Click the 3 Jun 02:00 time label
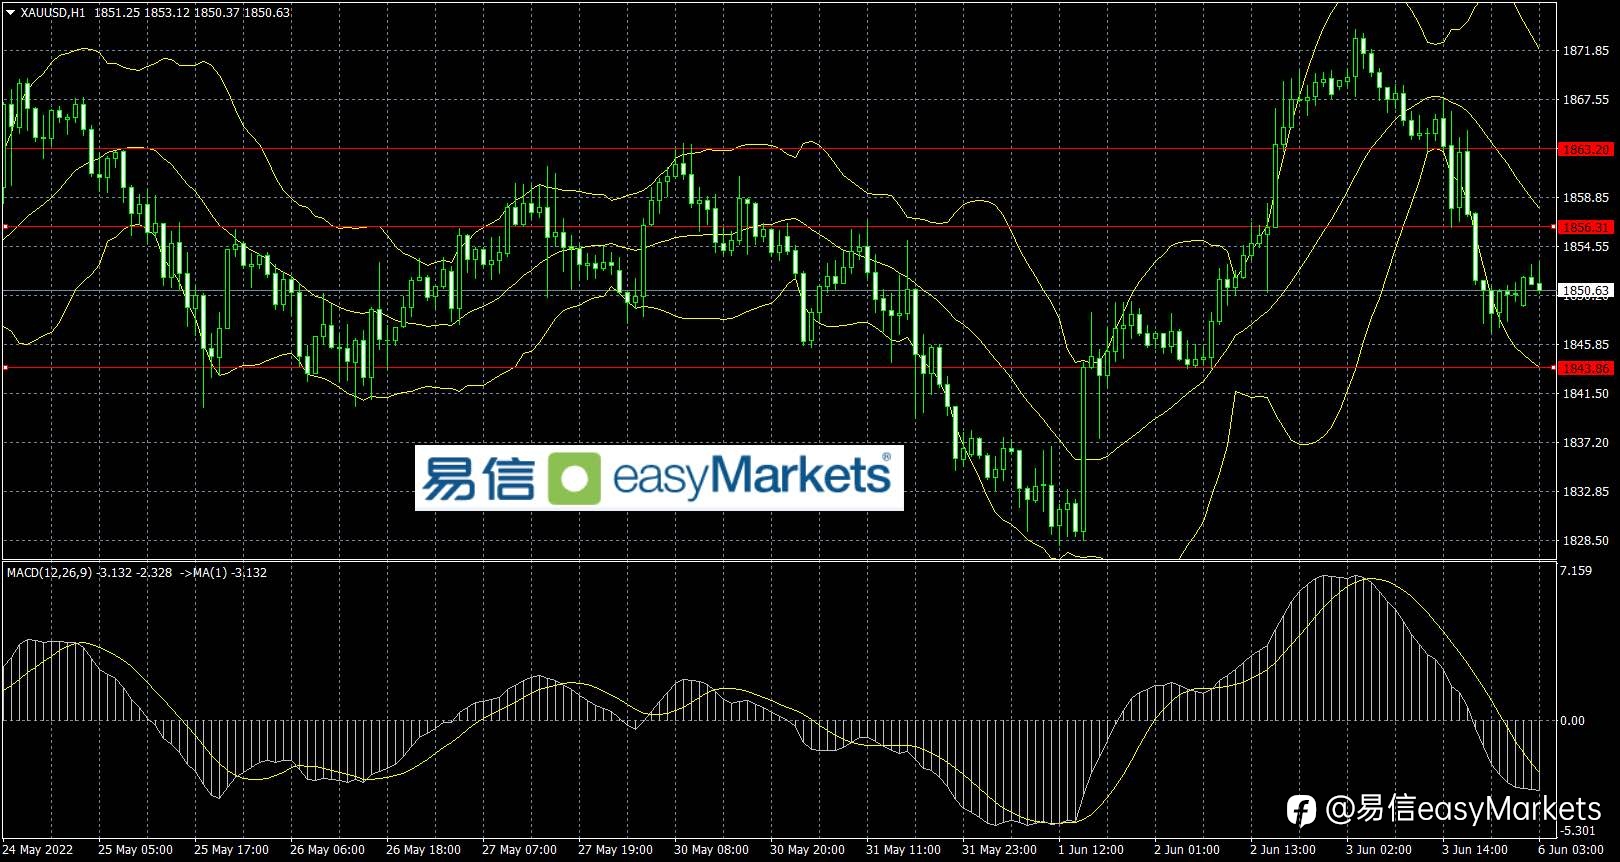Image resolution: width=1620 pixels, height=862 pixels. click(x=1380, y=850)
